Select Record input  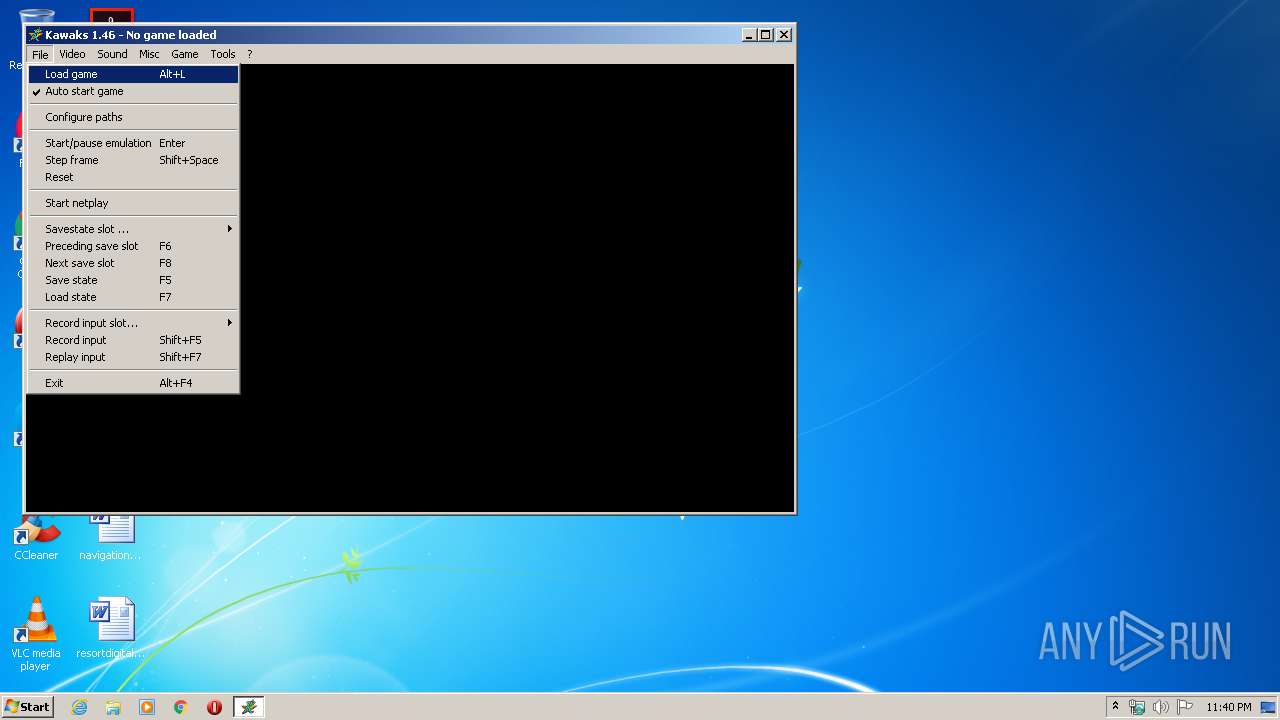click(133, 340)
